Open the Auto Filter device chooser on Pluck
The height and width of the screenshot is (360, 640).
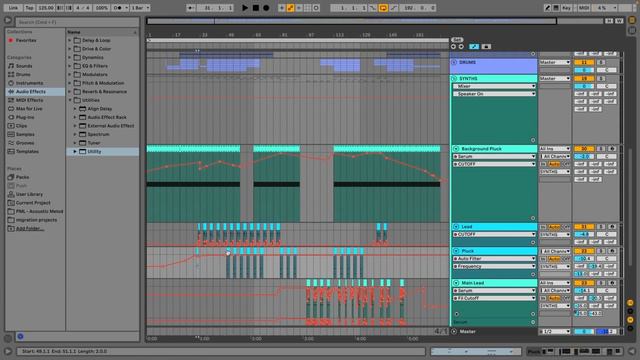pyautogui.click(x=494, y=258)
